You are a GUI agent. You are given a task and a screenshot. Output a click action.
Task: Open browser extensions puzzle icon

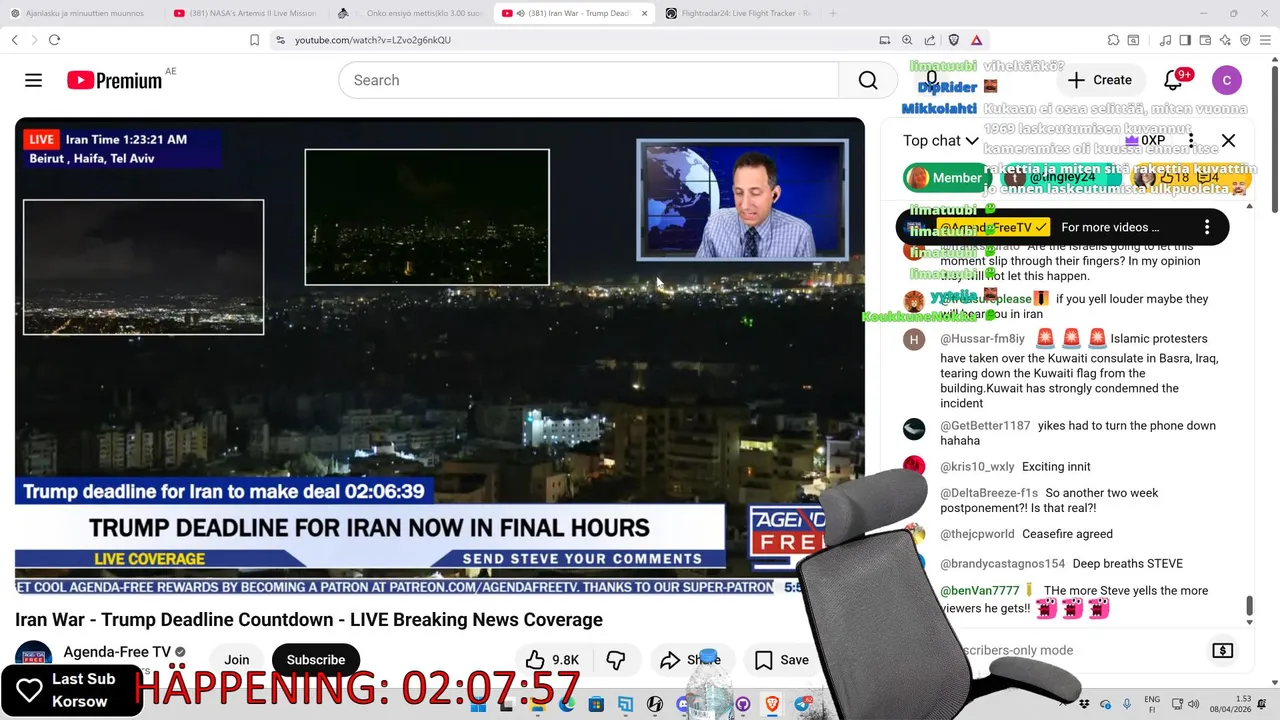(1113, 40)
